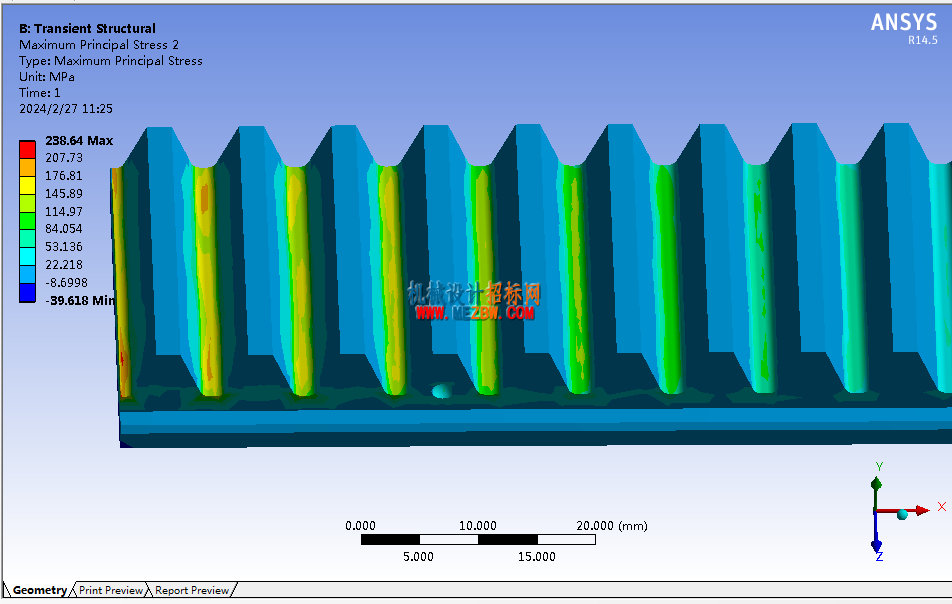Click the Y axis arrow of triad

876,484
